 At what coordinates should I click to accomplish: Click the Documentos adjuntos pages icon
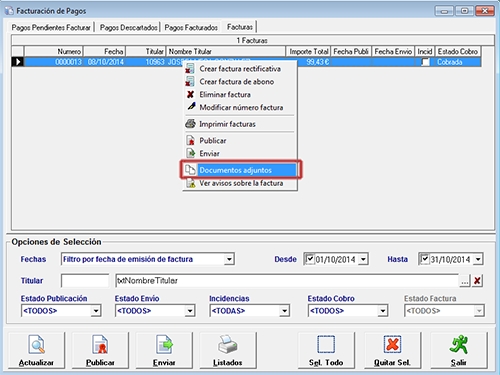click(190, 170)
